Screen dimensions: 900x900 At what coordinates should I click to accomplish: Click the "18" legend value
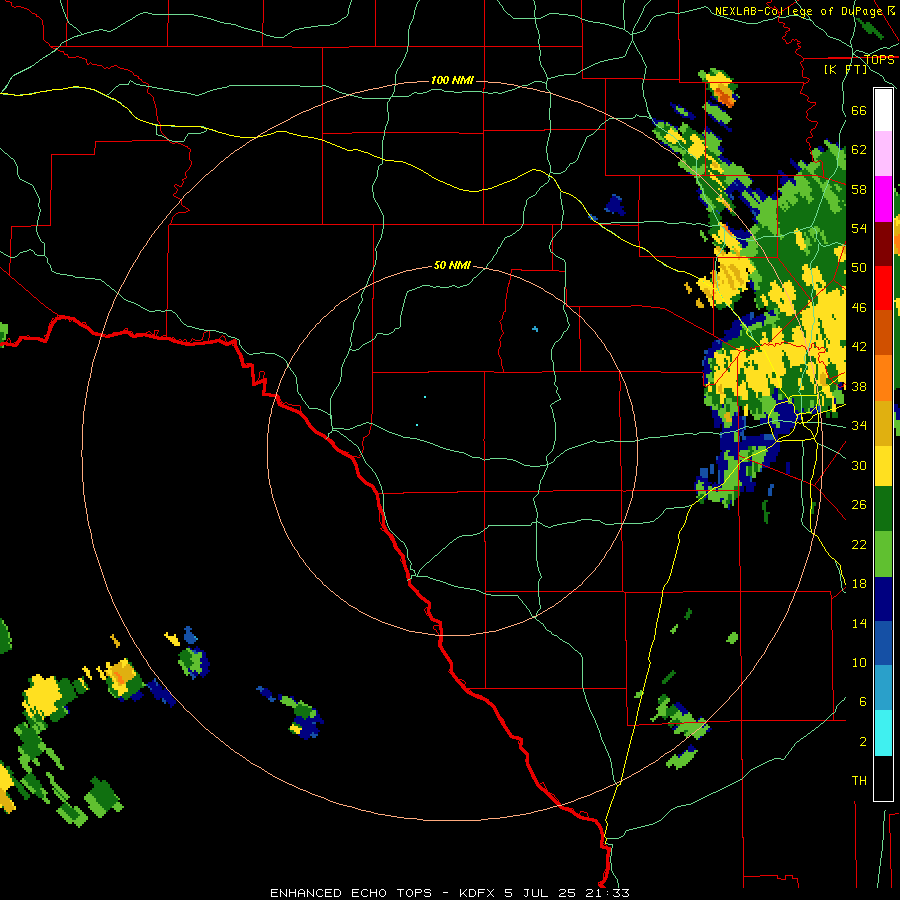click(x=859, y=584)
